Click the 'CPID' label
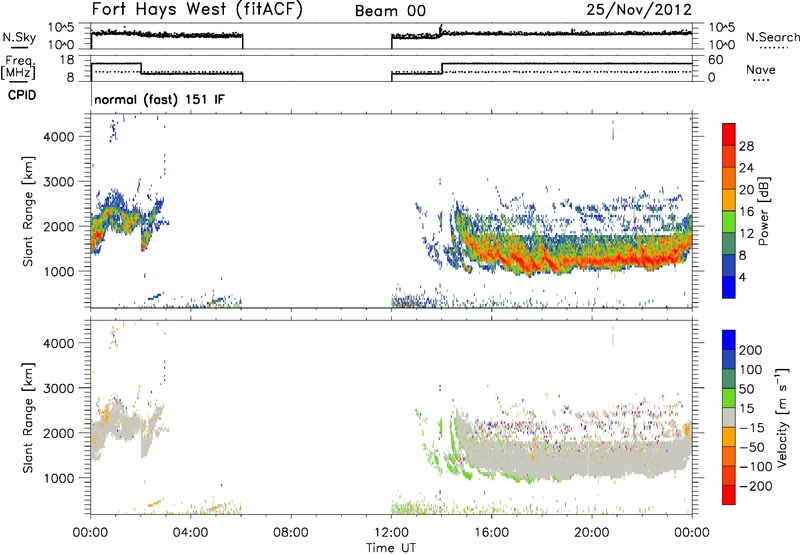This screenshot has height=554, width=800. pos(22,95)
